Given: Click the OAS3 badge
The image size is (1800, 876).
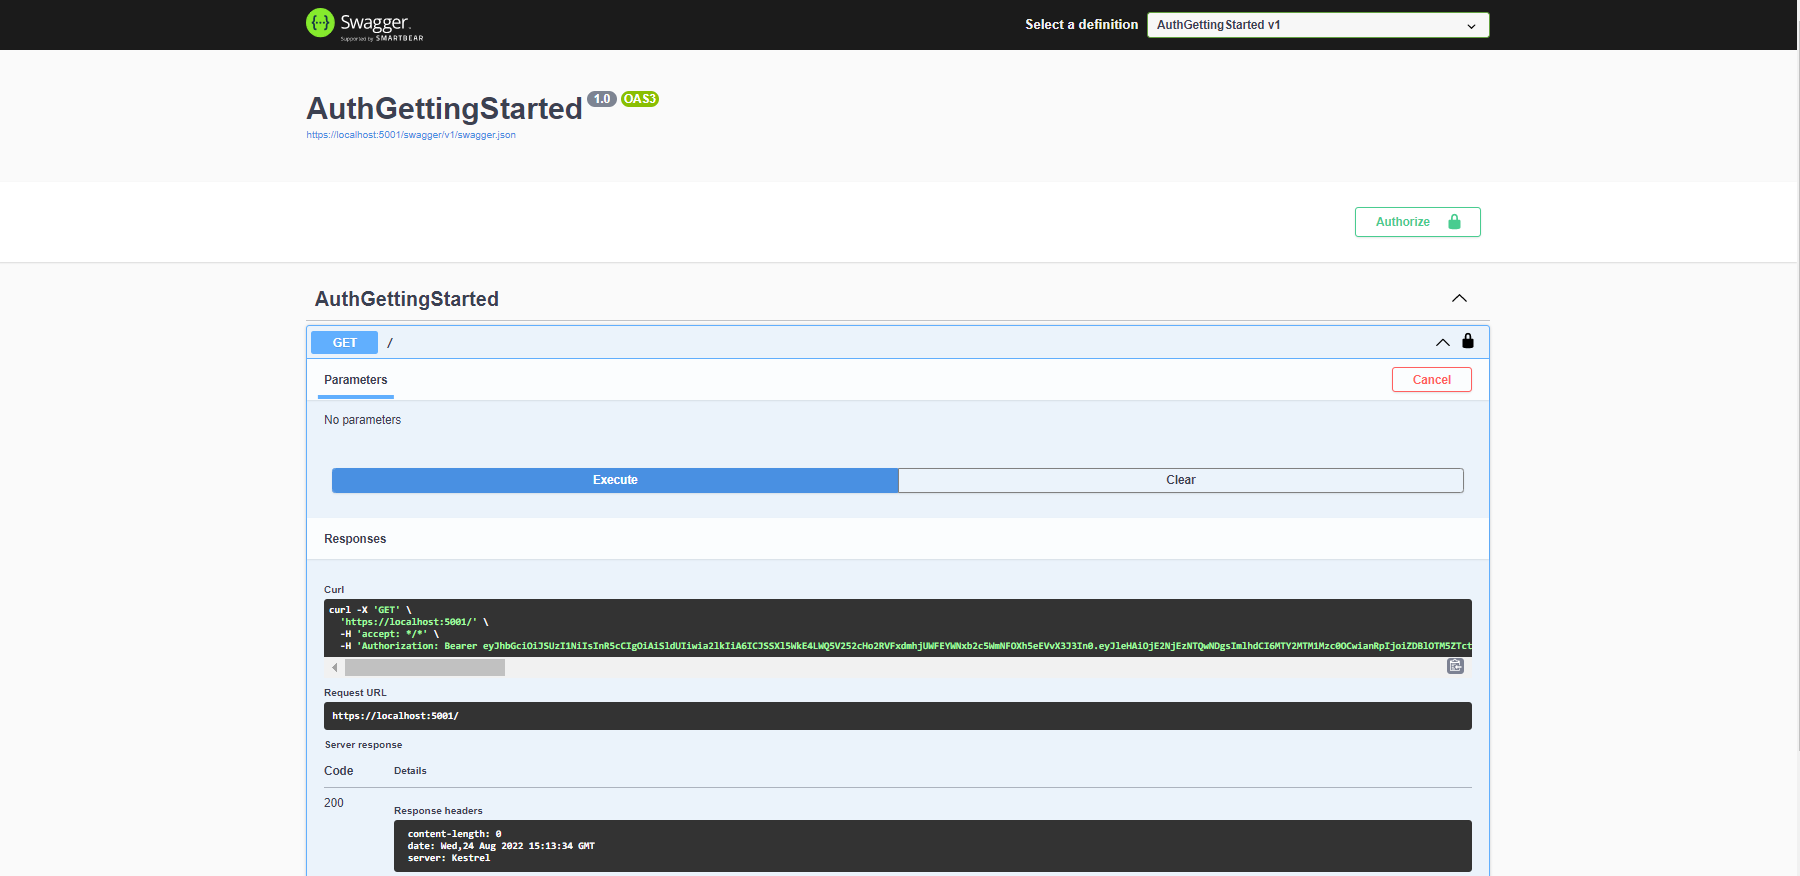Looking at the screenshot, I should [x=640, y=99].
